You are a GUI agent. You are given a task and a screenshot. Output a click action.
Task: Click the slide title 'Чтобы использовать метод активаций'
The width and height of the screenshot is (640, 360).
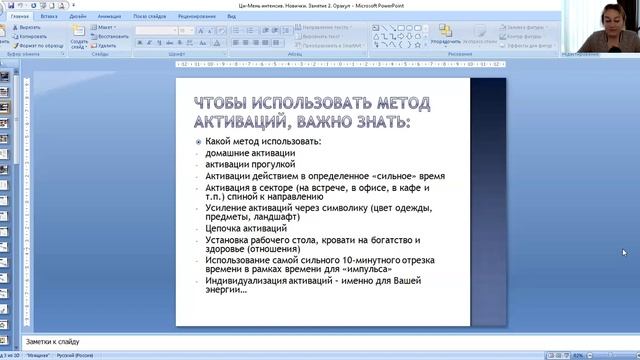(312, 112)
